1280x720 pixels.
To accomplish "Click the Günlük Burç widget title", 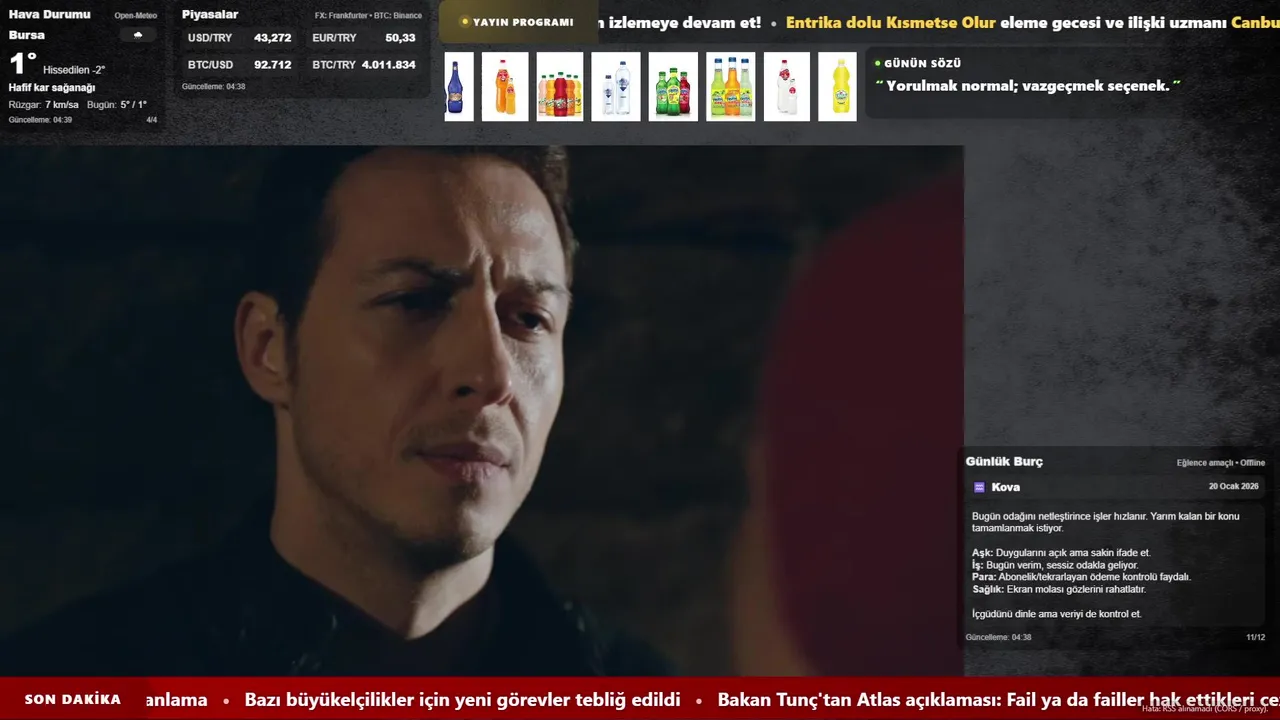I will 1004,462.
